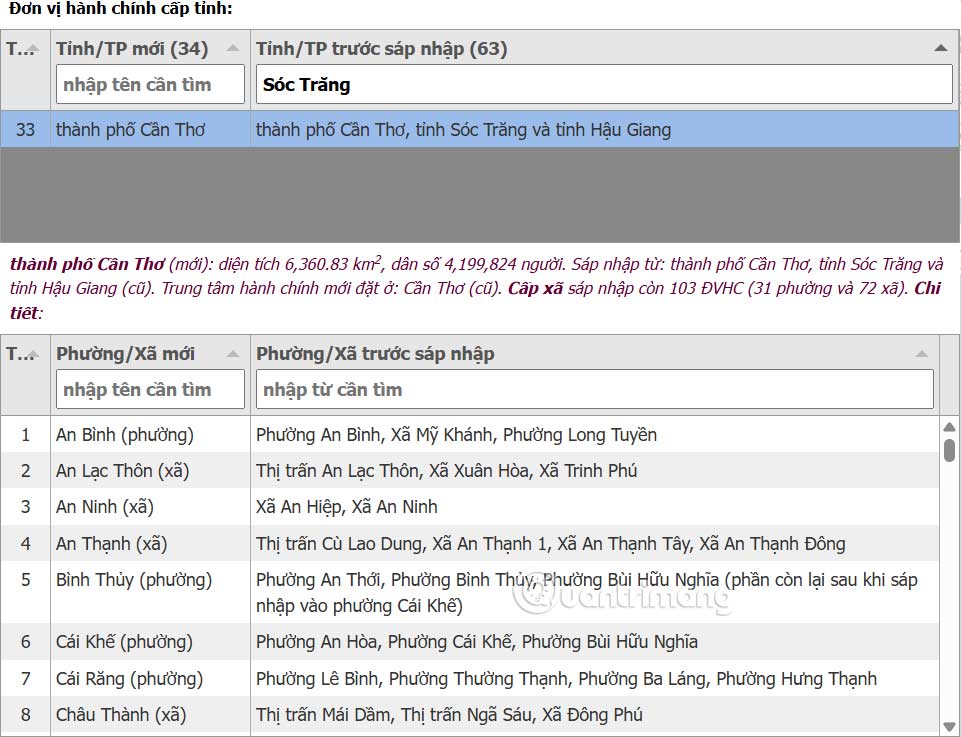Click the sort arrow on "Tỉnh/TP trước sáp nhập (63)" header

tap(941, 47)
